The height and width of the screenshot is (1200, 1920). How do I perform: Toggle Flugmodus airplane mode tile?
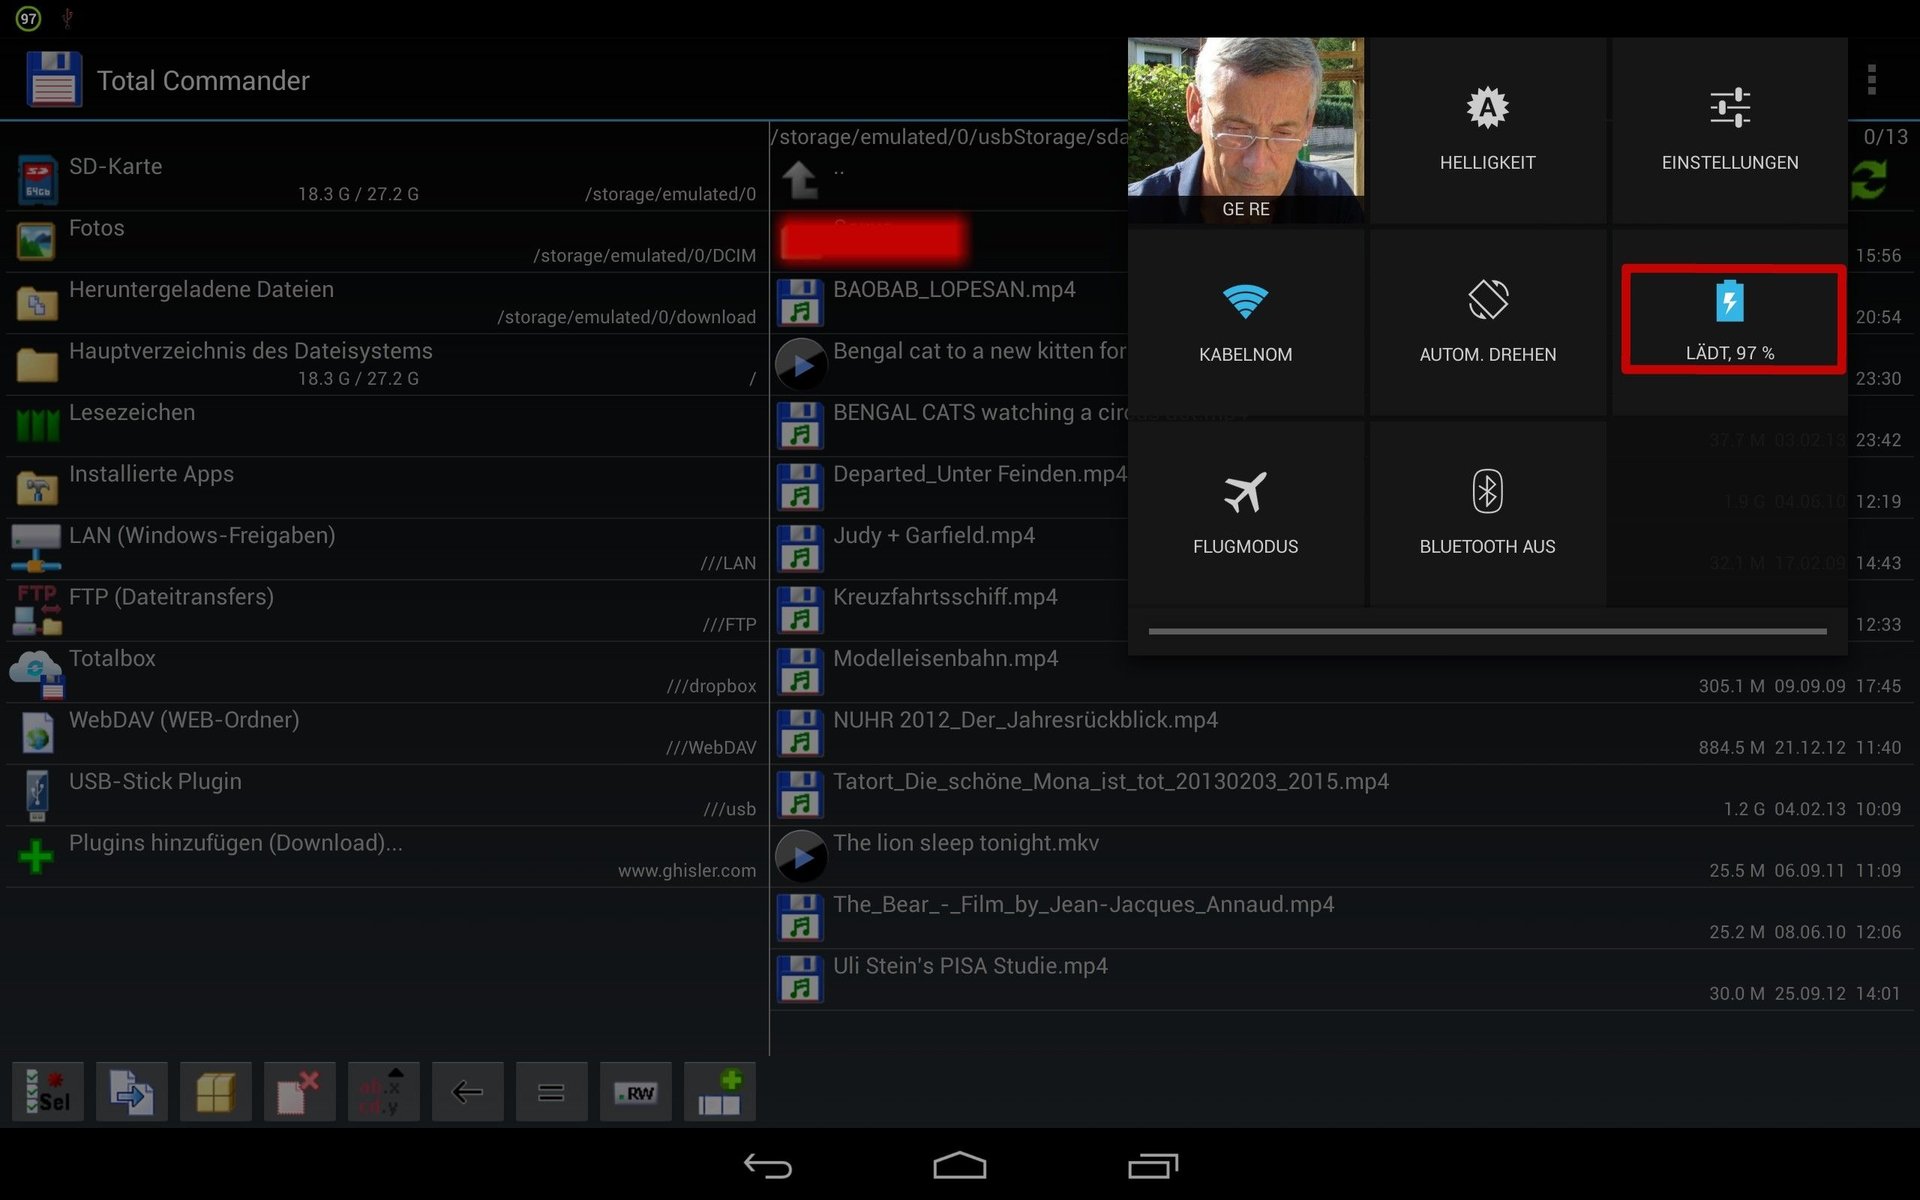(x=1245, y=514)
